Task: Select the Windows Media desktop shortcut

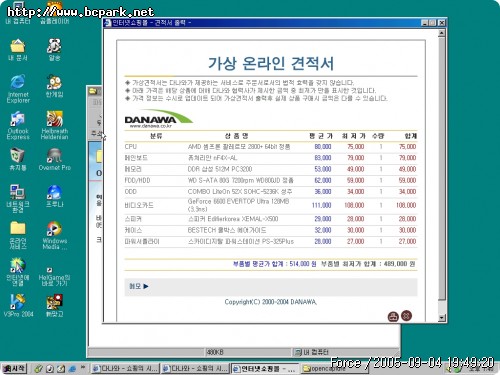Action: click(55, 235)
